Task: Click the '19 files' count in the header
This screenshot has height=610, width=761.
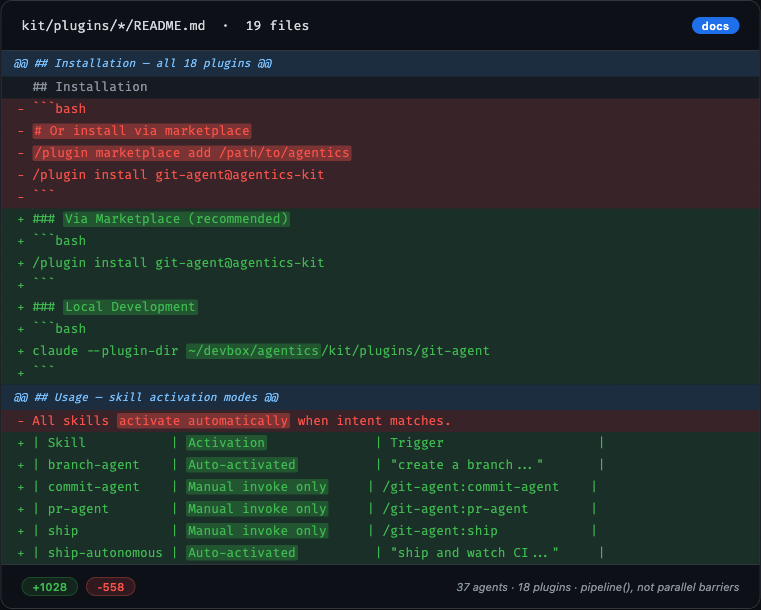Action: 277,26
